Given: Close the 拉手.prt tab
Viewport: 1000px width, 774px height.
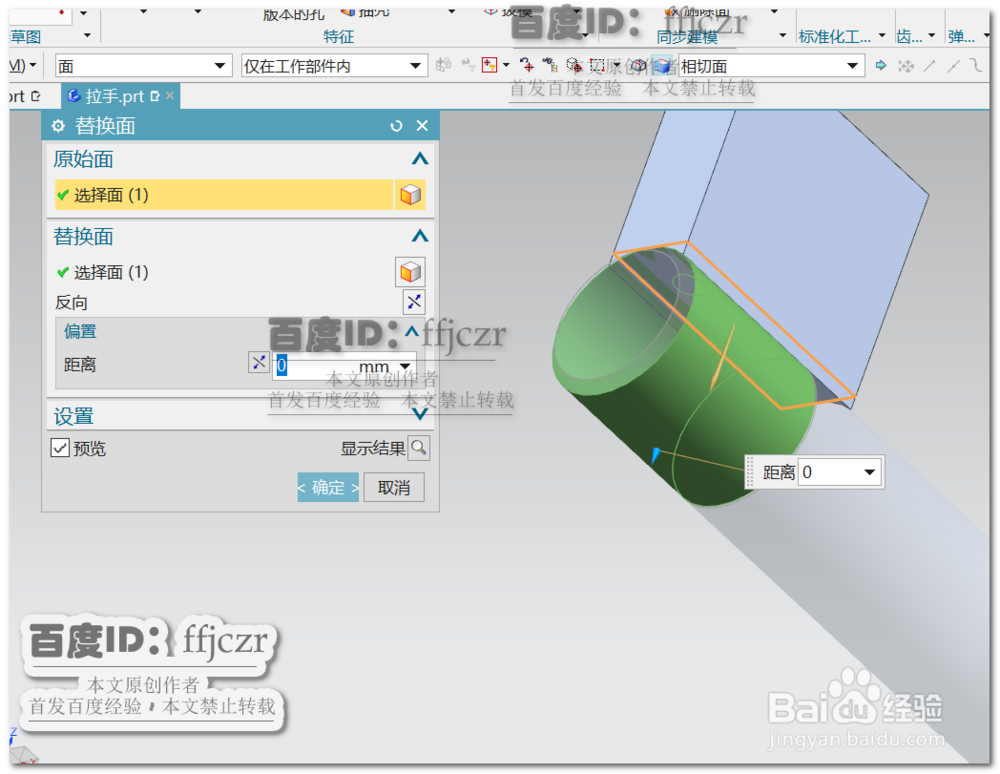Looking at the screenshot, I should 170,96.
